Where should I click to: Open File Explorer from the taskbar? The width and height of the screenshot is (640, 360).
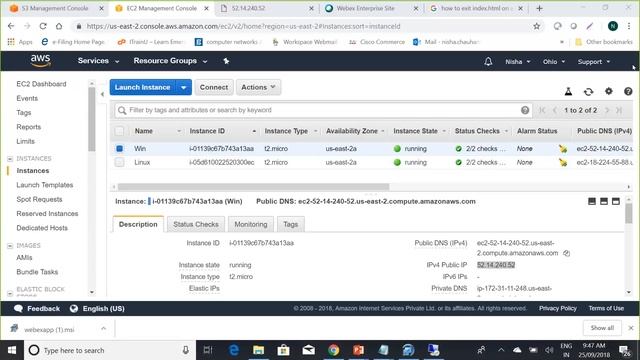(x=258, y=350)
